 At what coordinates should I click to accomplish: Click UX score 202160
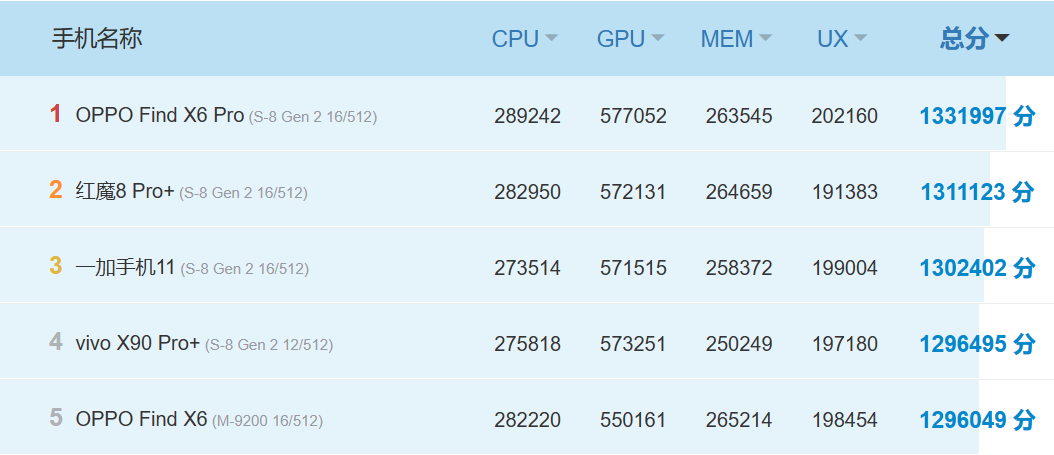[844, 116]
